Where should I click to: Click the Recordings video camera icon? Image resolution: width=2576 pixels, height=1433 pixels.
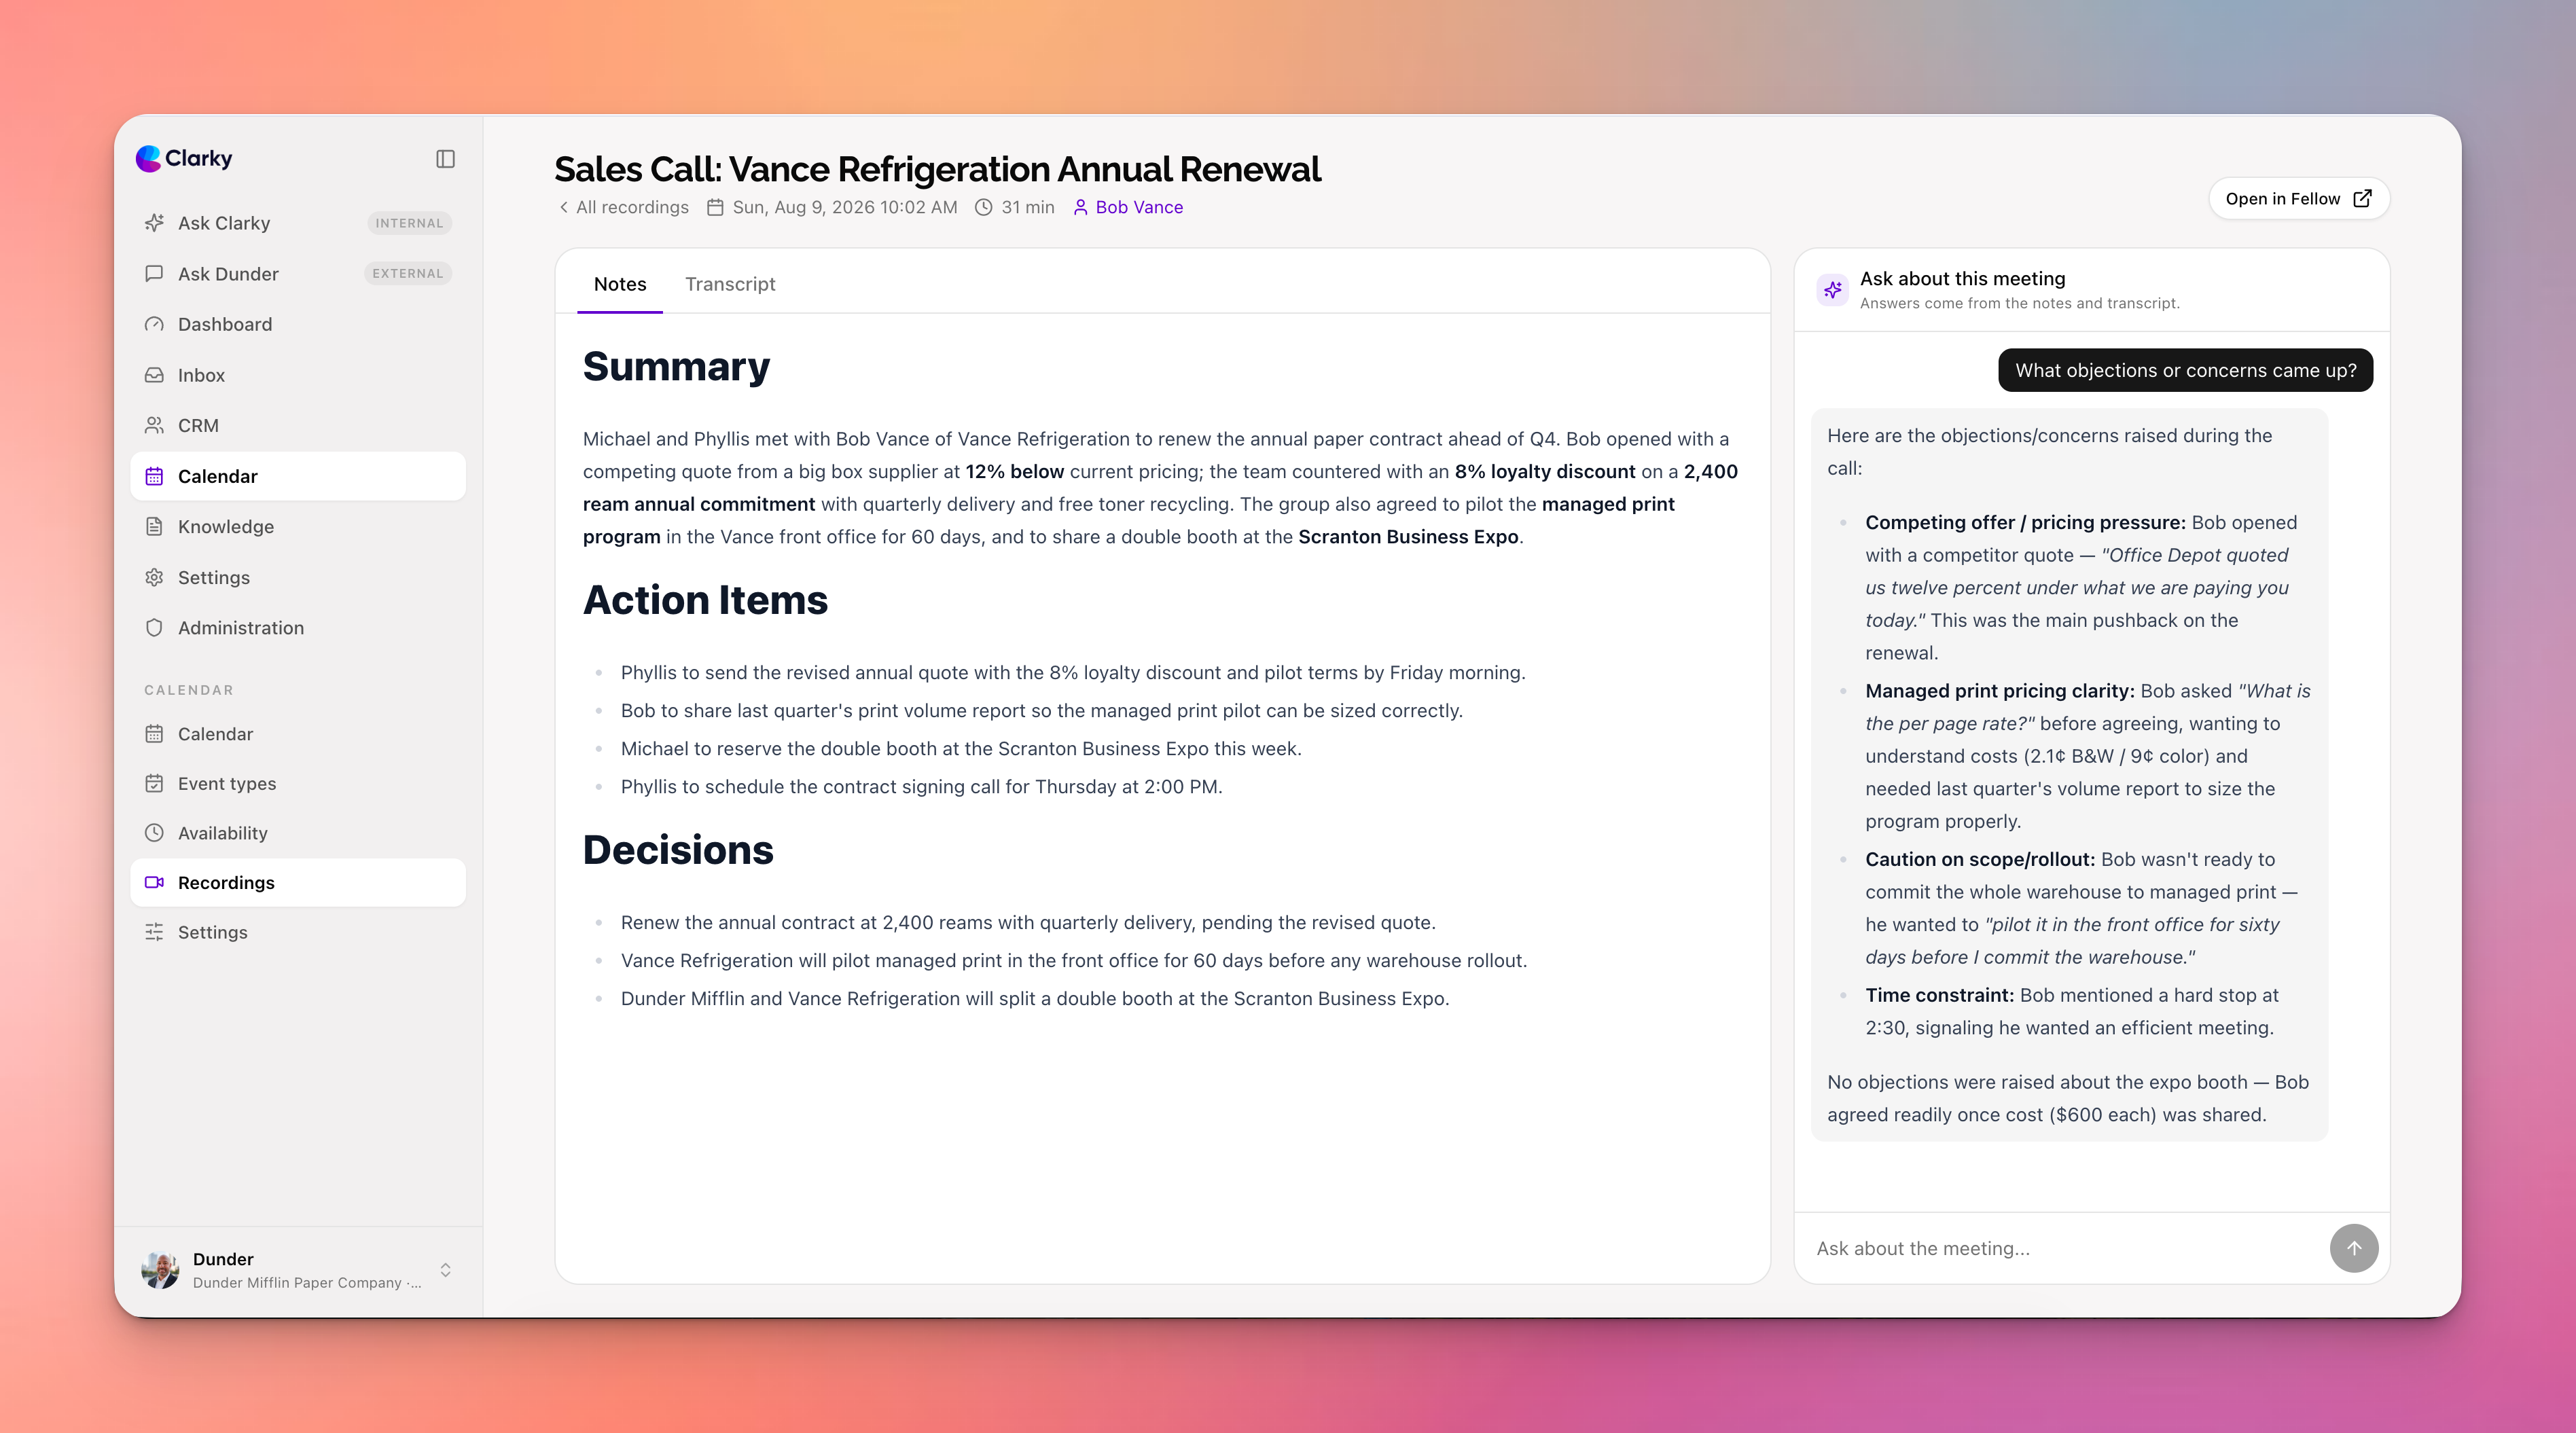coord(154,882)
